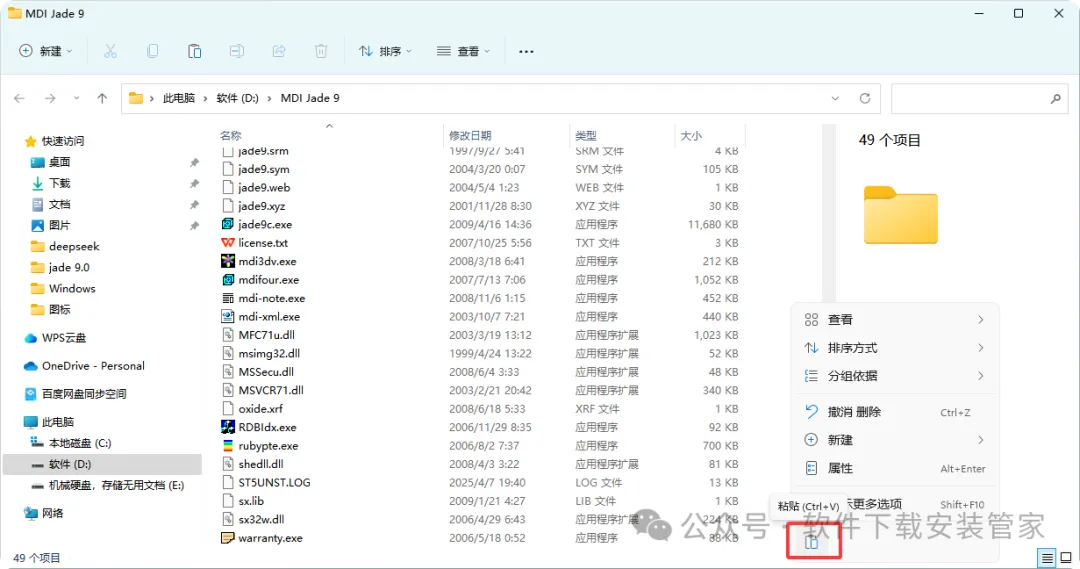Open recent locations dropdown arrow
The width and height of the screenshot is (1080, 569).
tap(76, 99)
